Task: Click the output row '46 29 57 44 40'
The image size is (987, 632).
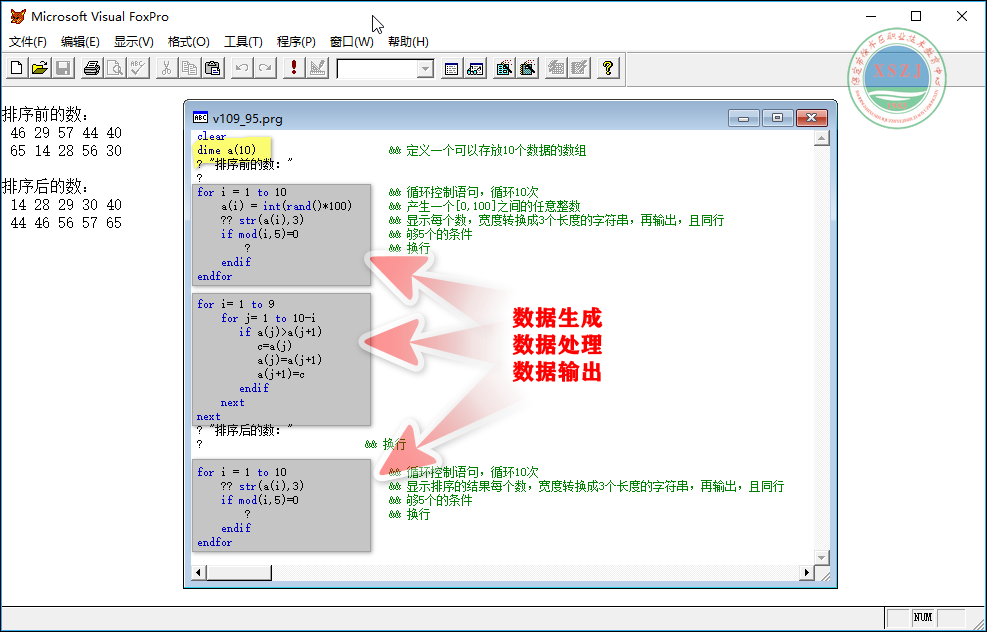Action: [x=66, y=133]
